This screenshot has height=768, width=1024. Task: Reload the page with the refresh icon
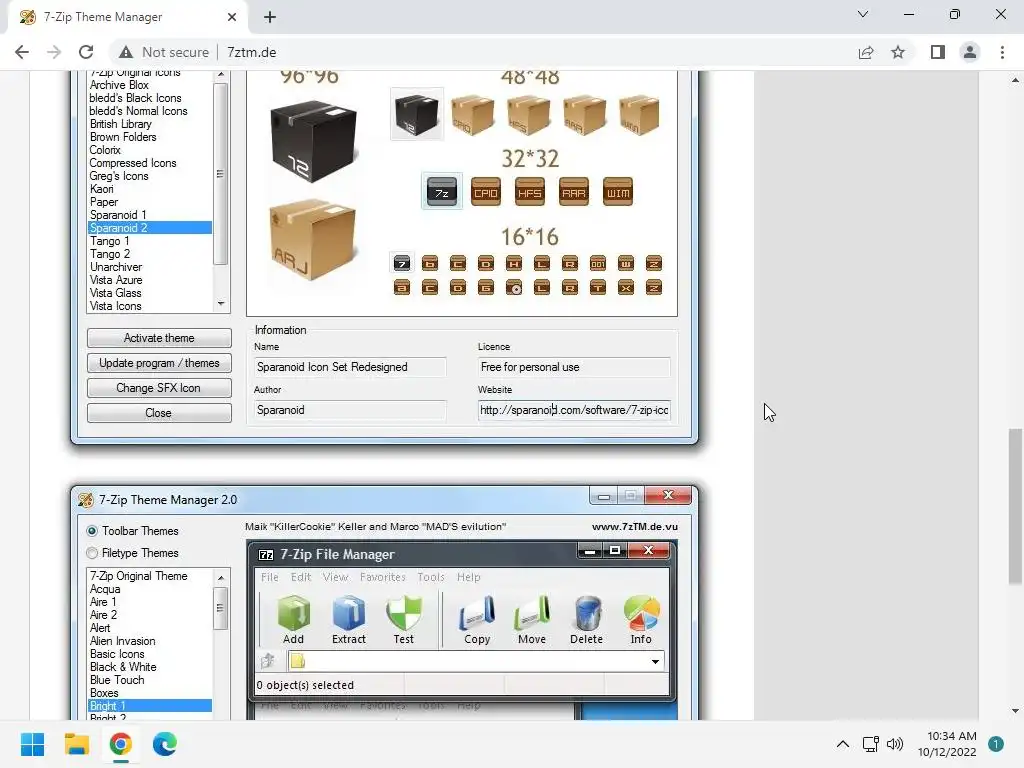click(86, 52)
